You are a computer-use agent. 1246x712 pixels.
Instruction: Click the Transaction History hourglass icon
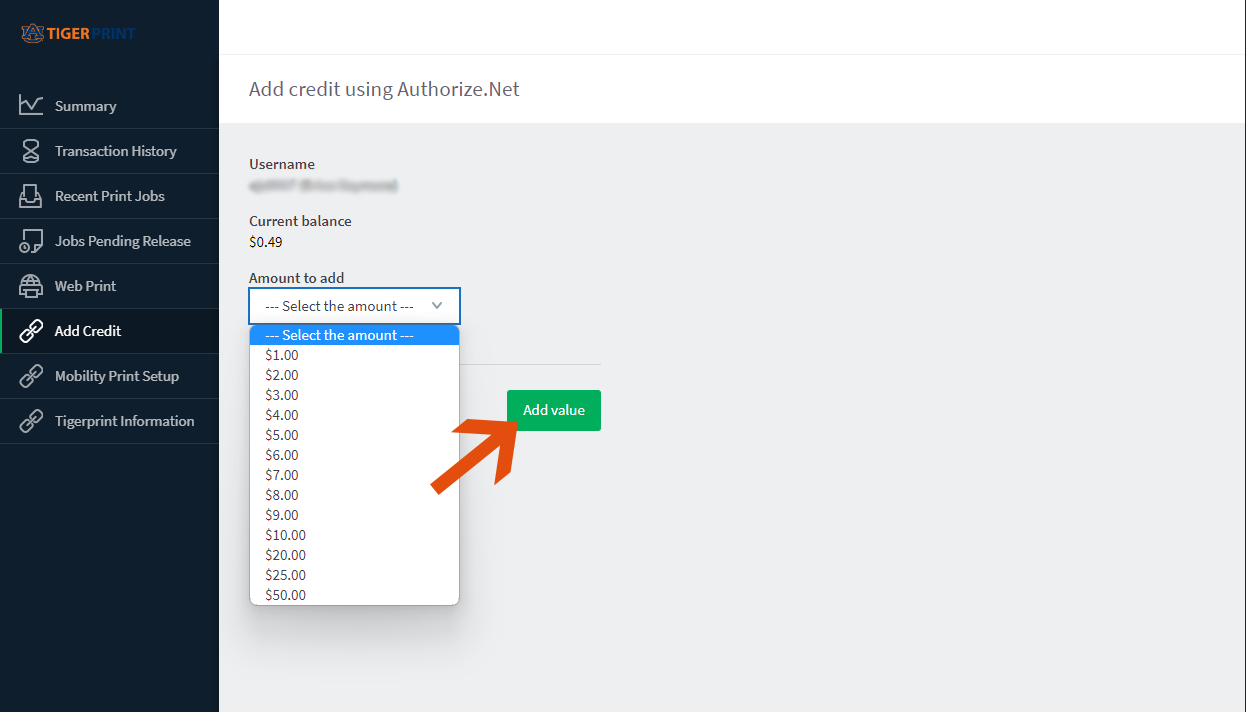pos(31,151)
